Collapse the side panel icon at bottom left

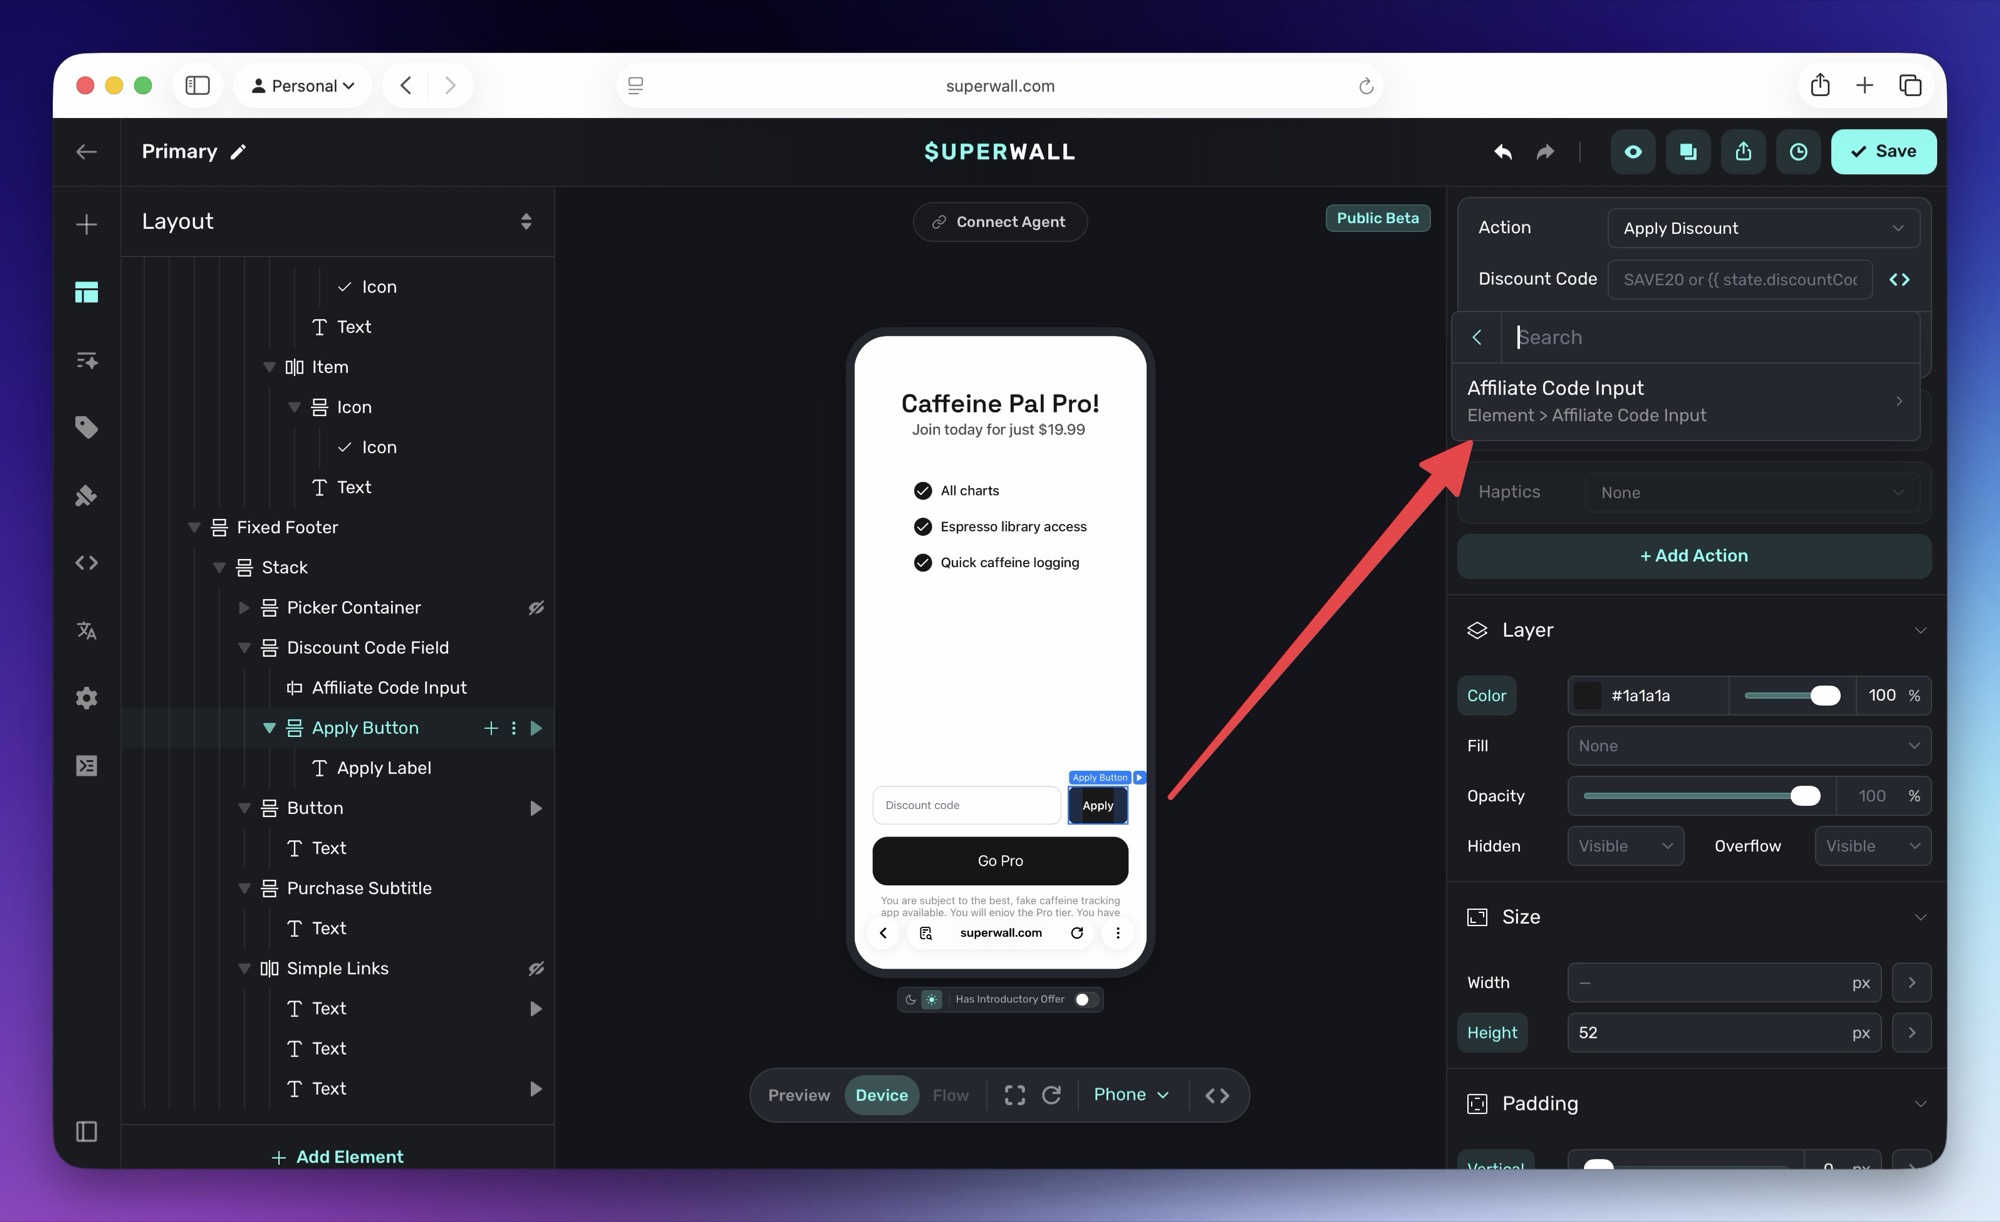86,1131
